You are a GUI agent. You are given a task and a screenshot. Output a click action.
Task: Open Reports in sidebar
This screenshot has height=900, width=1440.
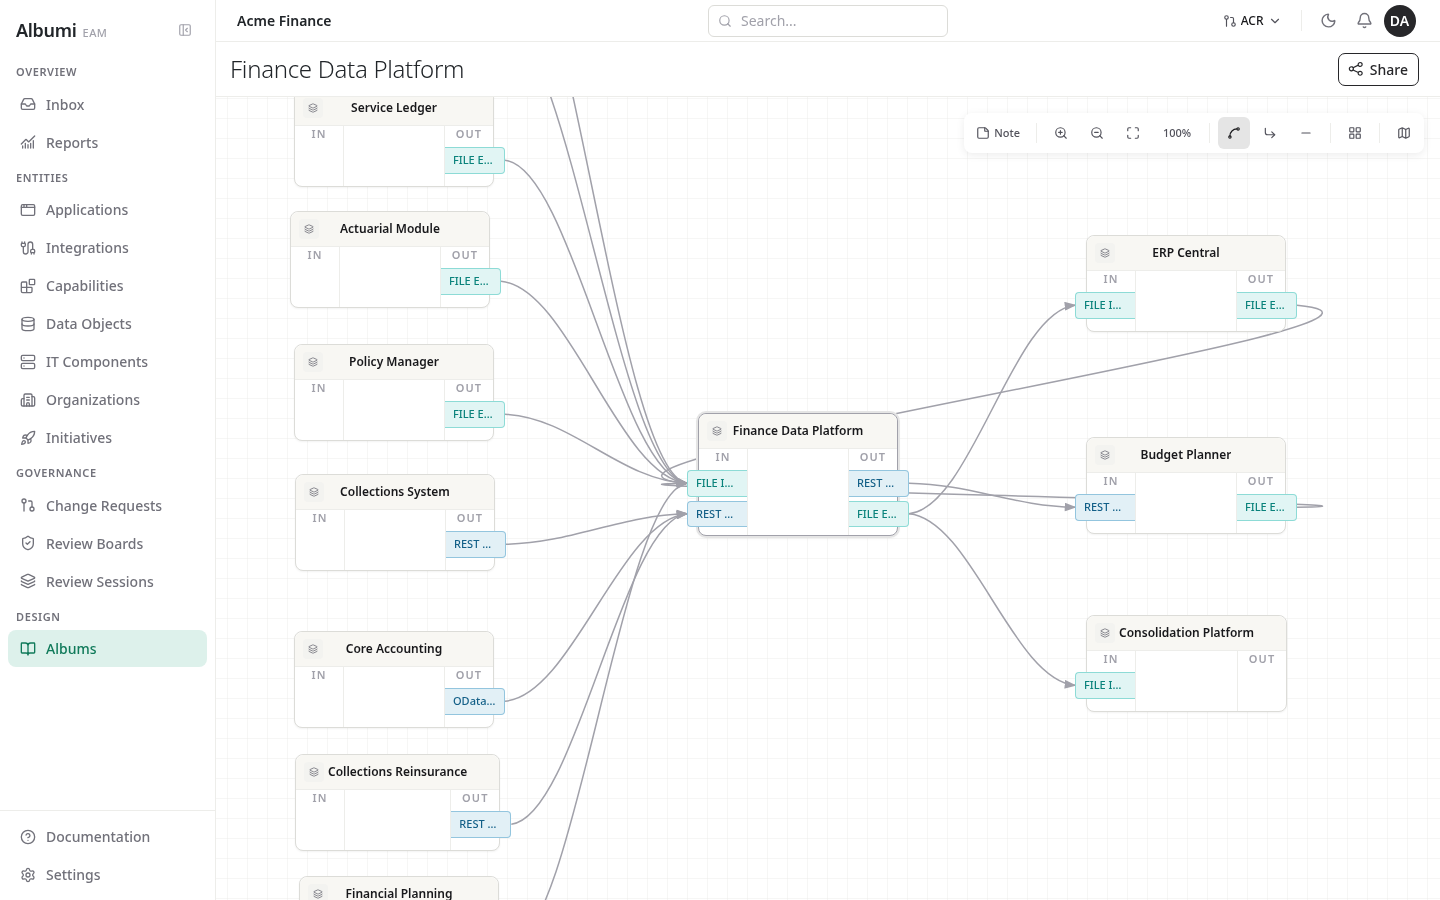coord(107,143)
